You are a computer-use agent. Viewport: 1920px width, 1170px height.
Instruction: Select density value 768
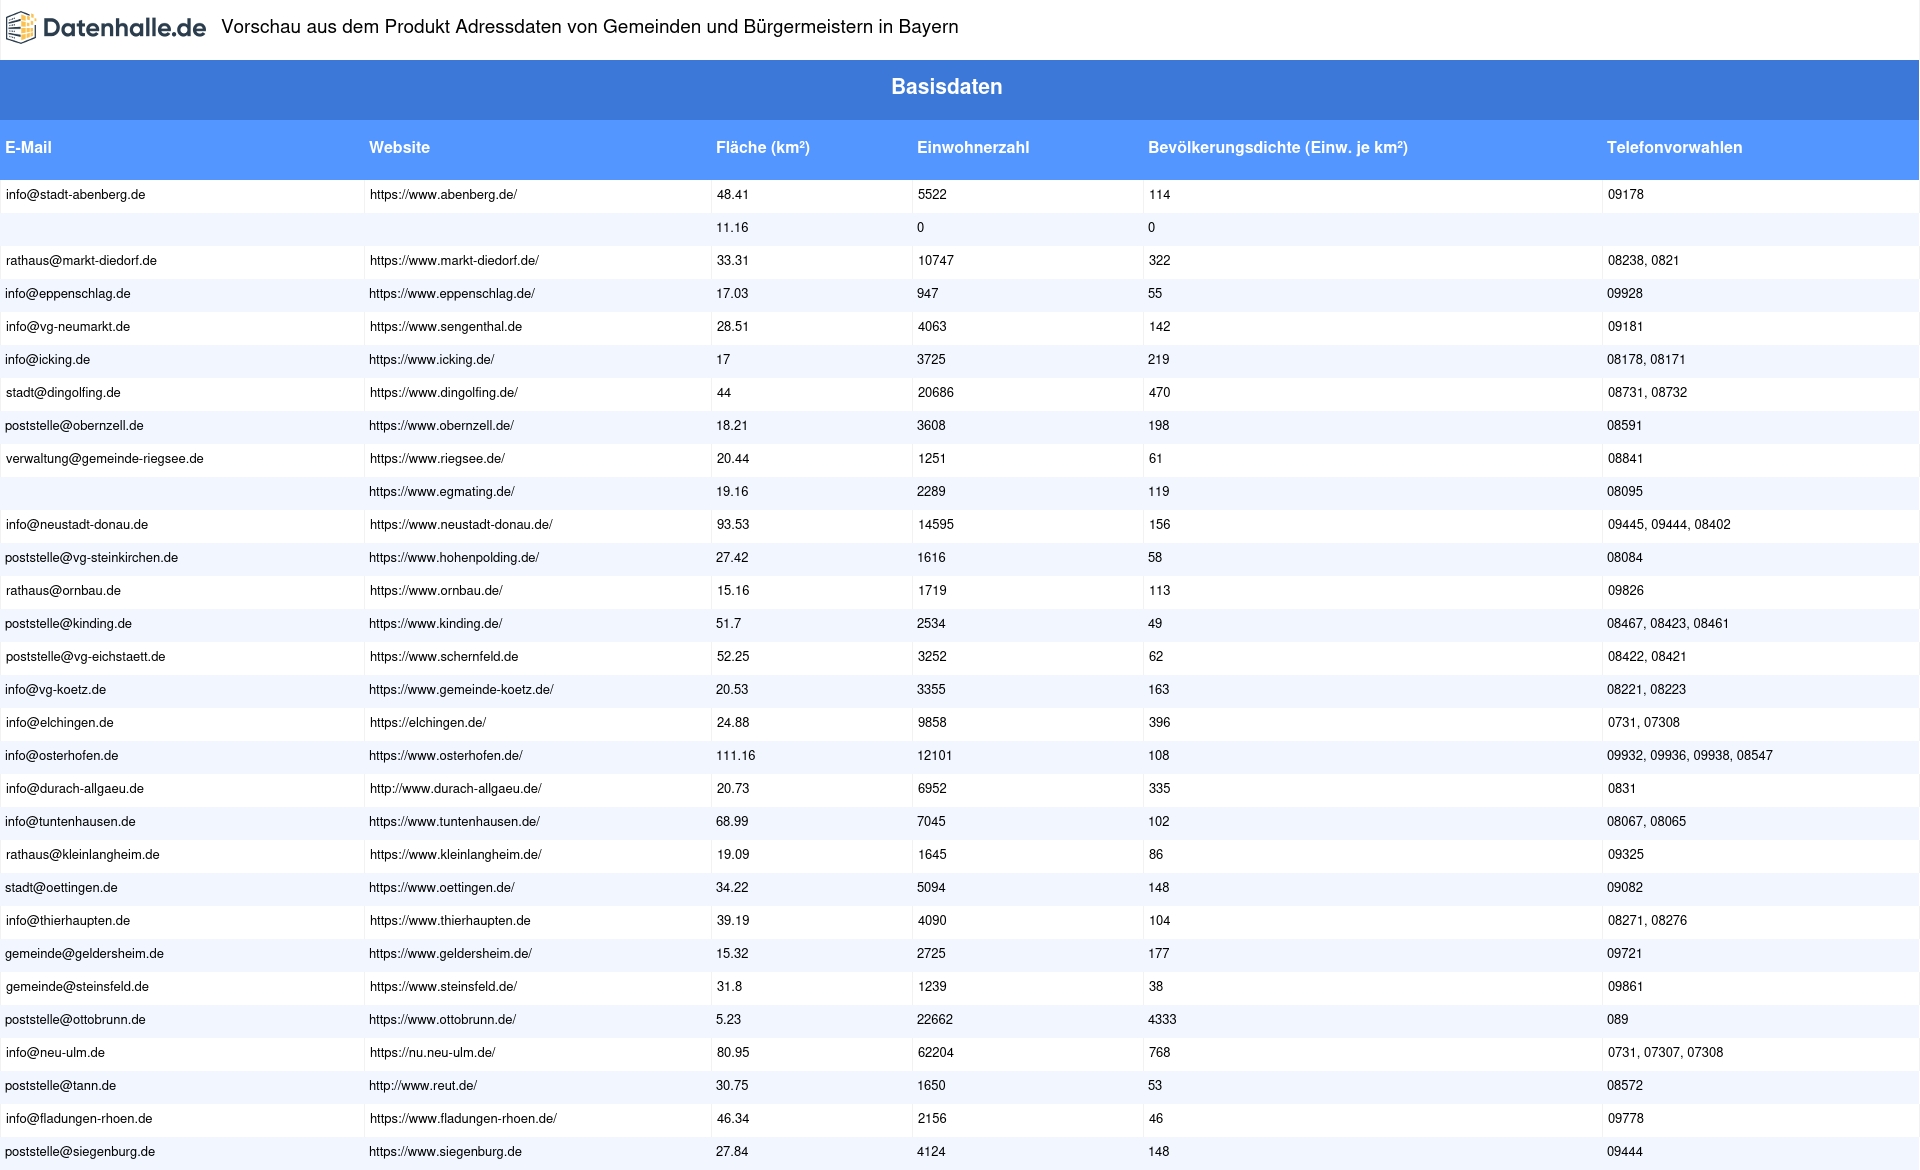point(1160,1053)
